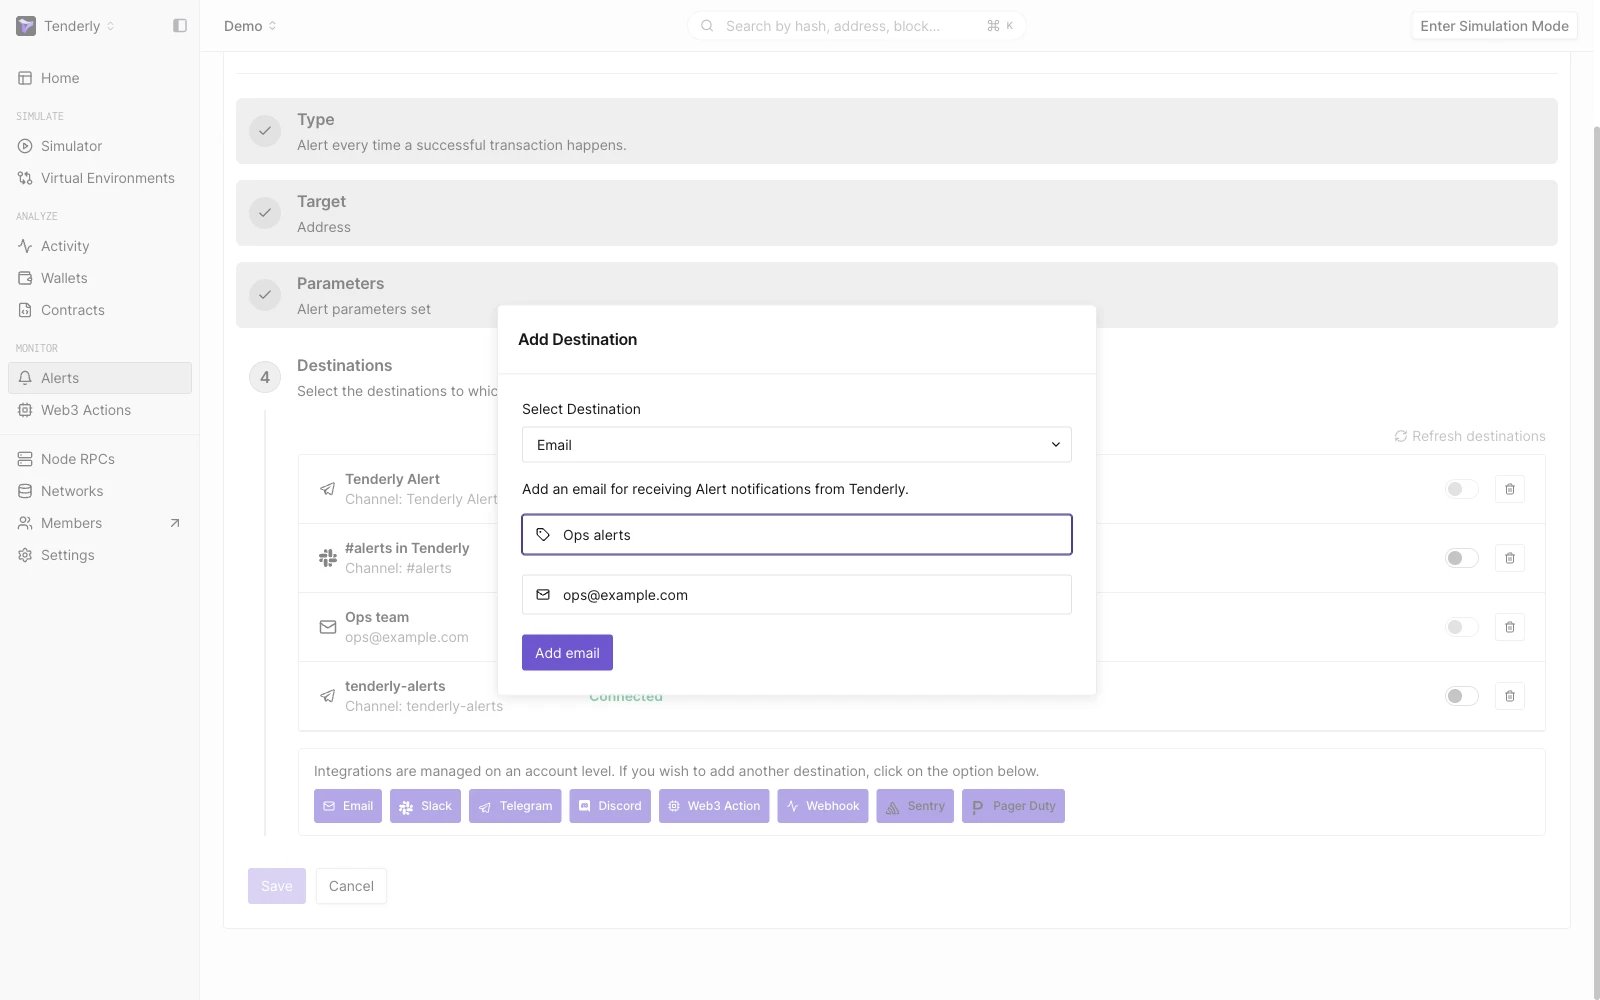
Task: Add a Pager Duty integration
Action: pyautogui.click(x=1013, y=806)
